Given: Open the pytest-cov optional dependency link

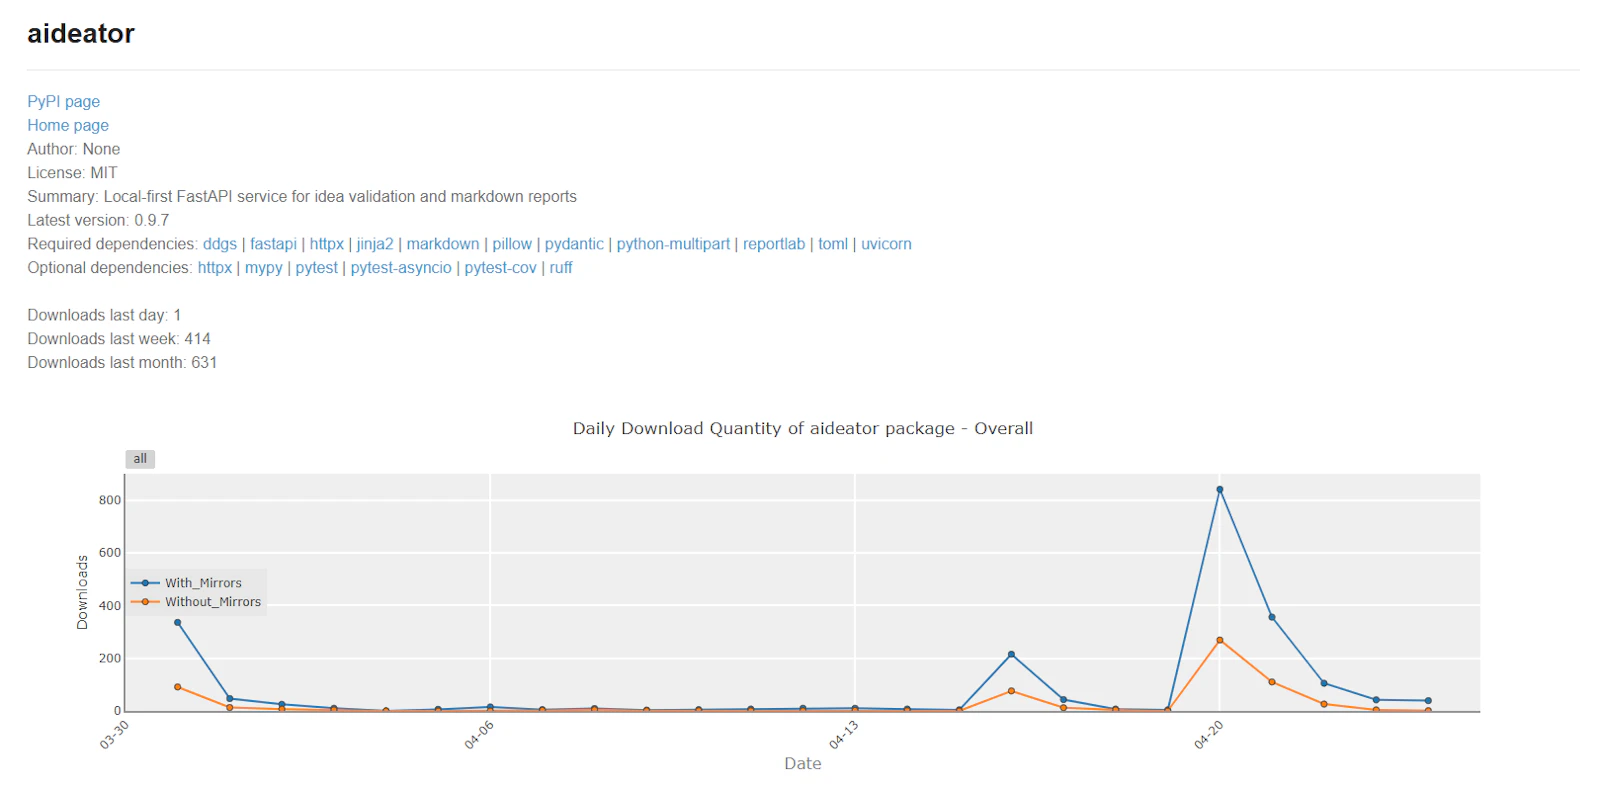Looking at the screenshot, I should tap(500, 268).
